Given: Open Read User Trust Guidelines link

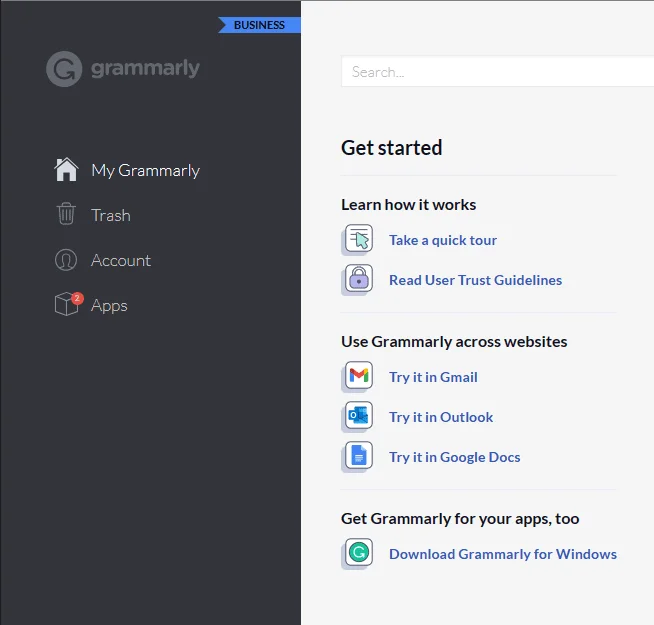Looking at the screenshot, I should pyautogui.click(x=475, y=280).
